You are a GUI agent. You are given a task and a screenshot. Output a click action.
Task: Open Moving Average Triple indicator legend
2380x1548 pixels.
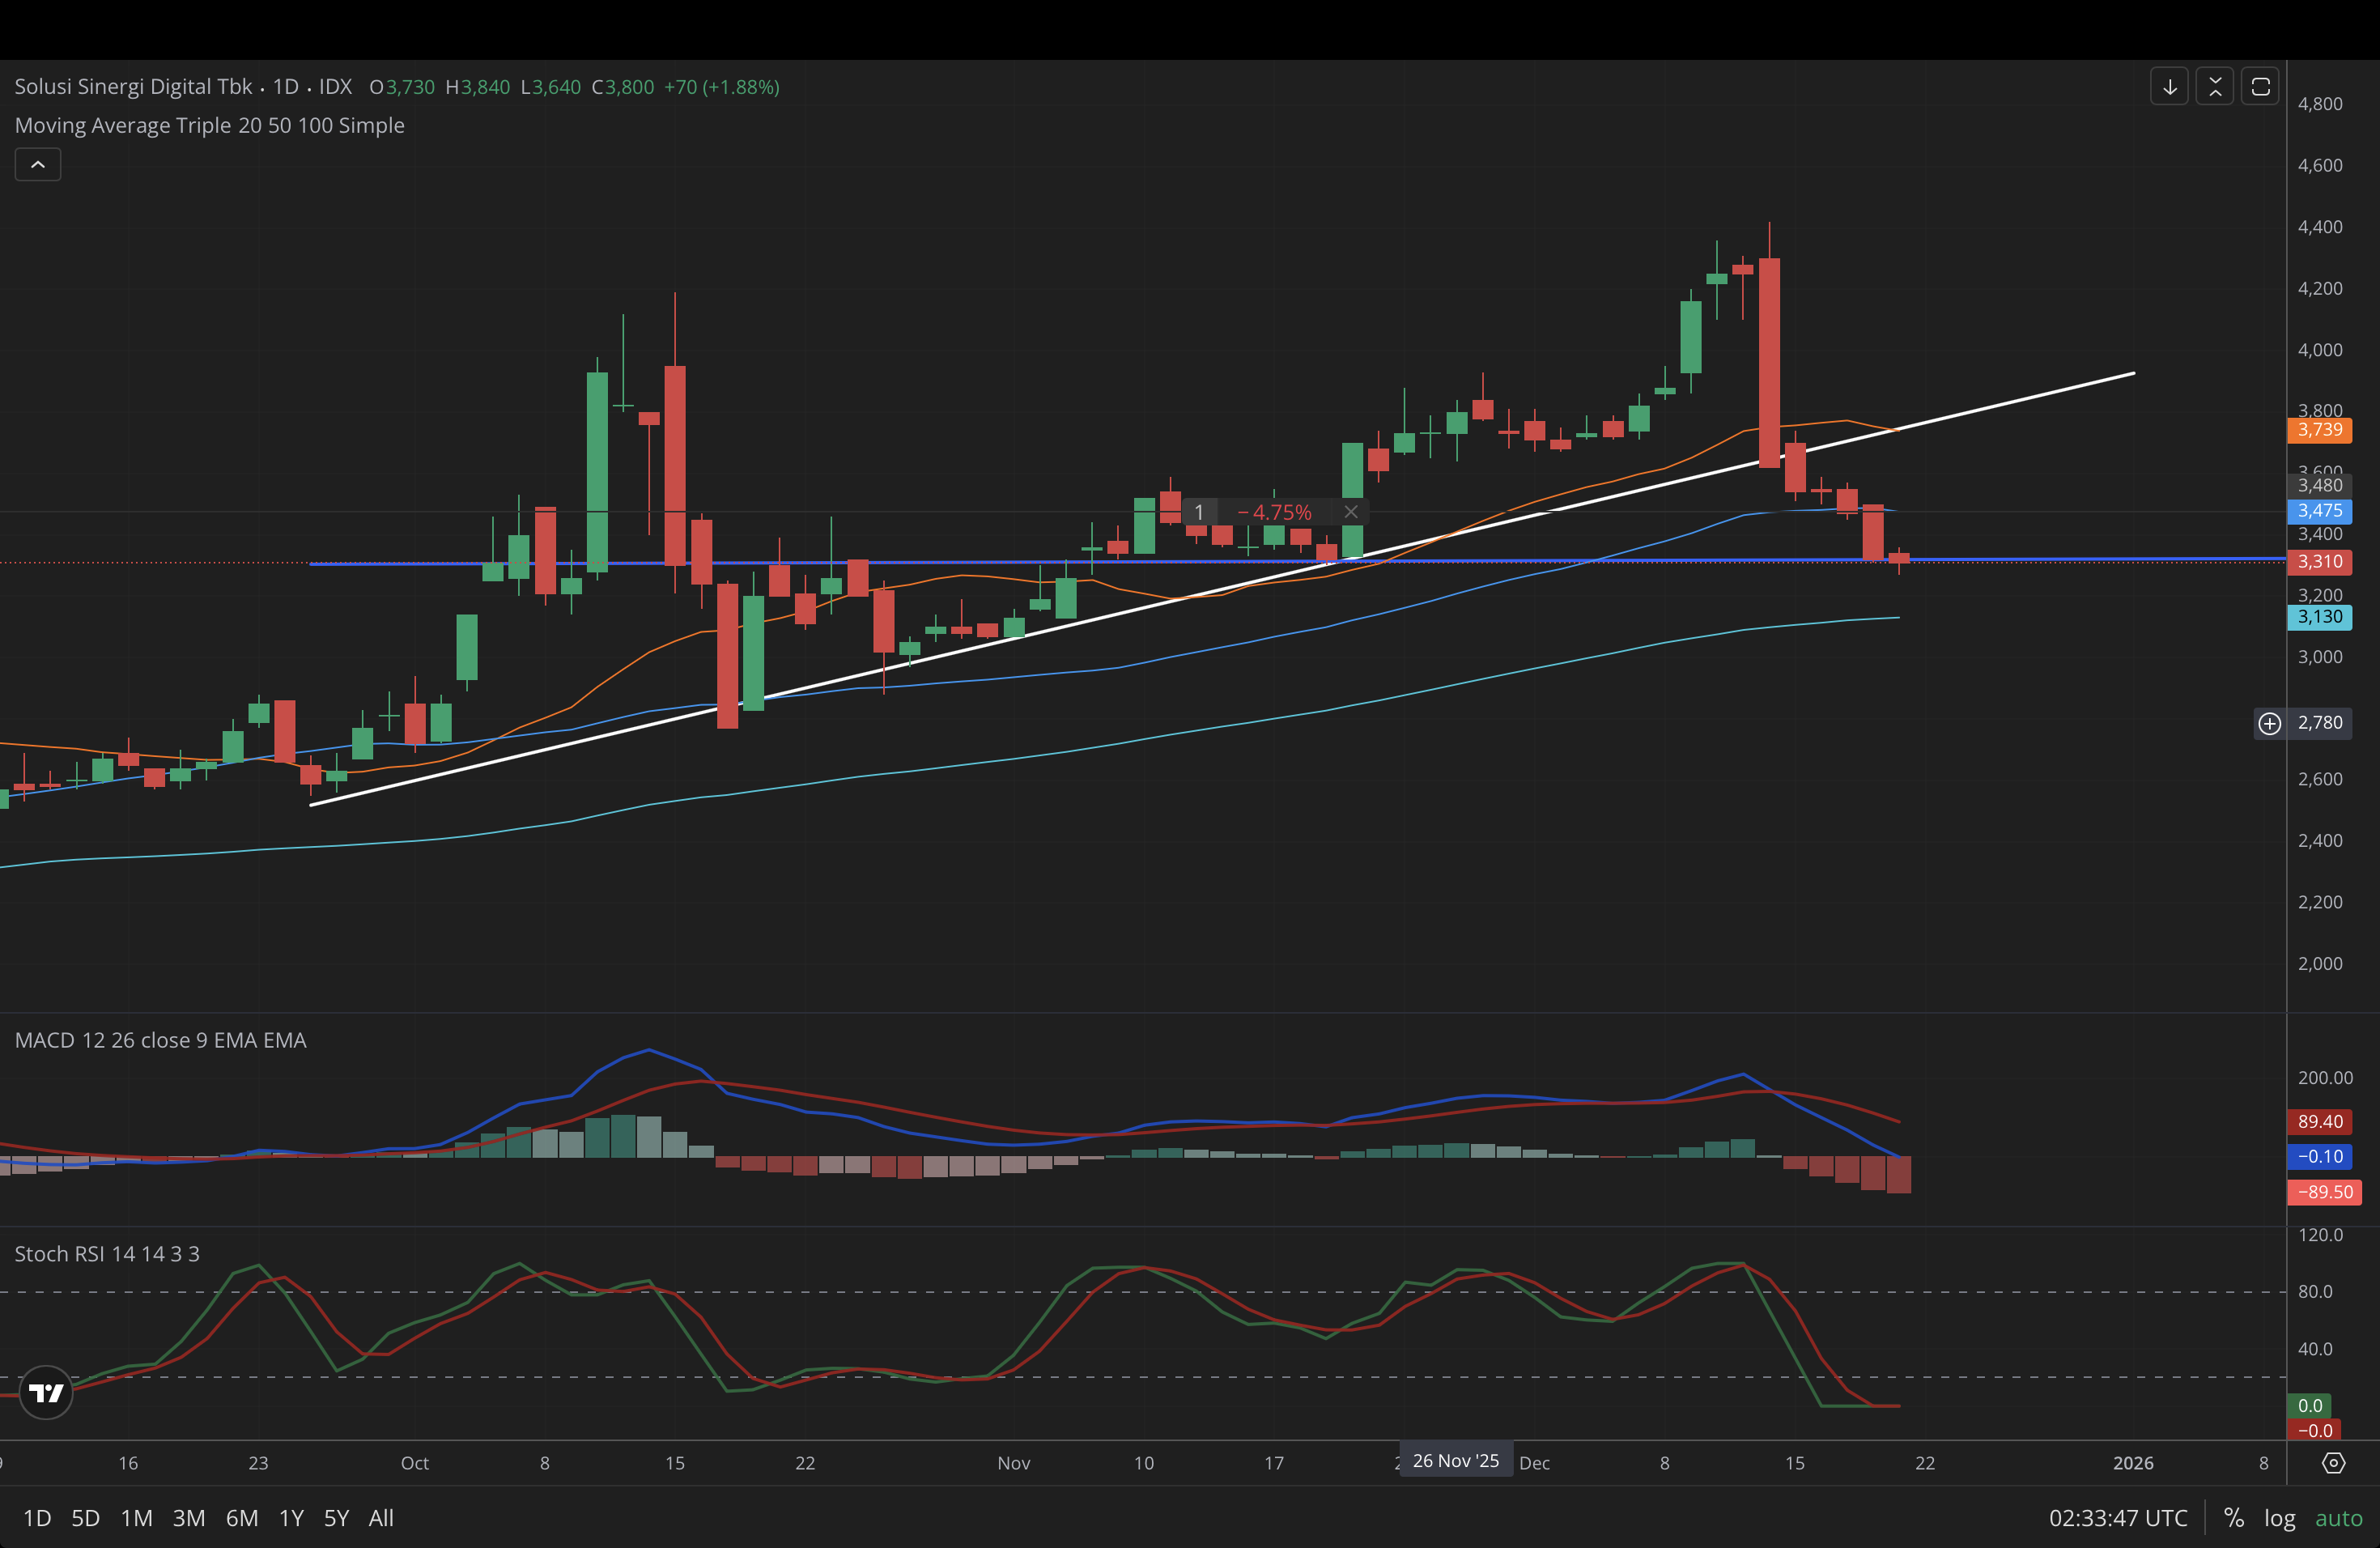pos(209,126)
